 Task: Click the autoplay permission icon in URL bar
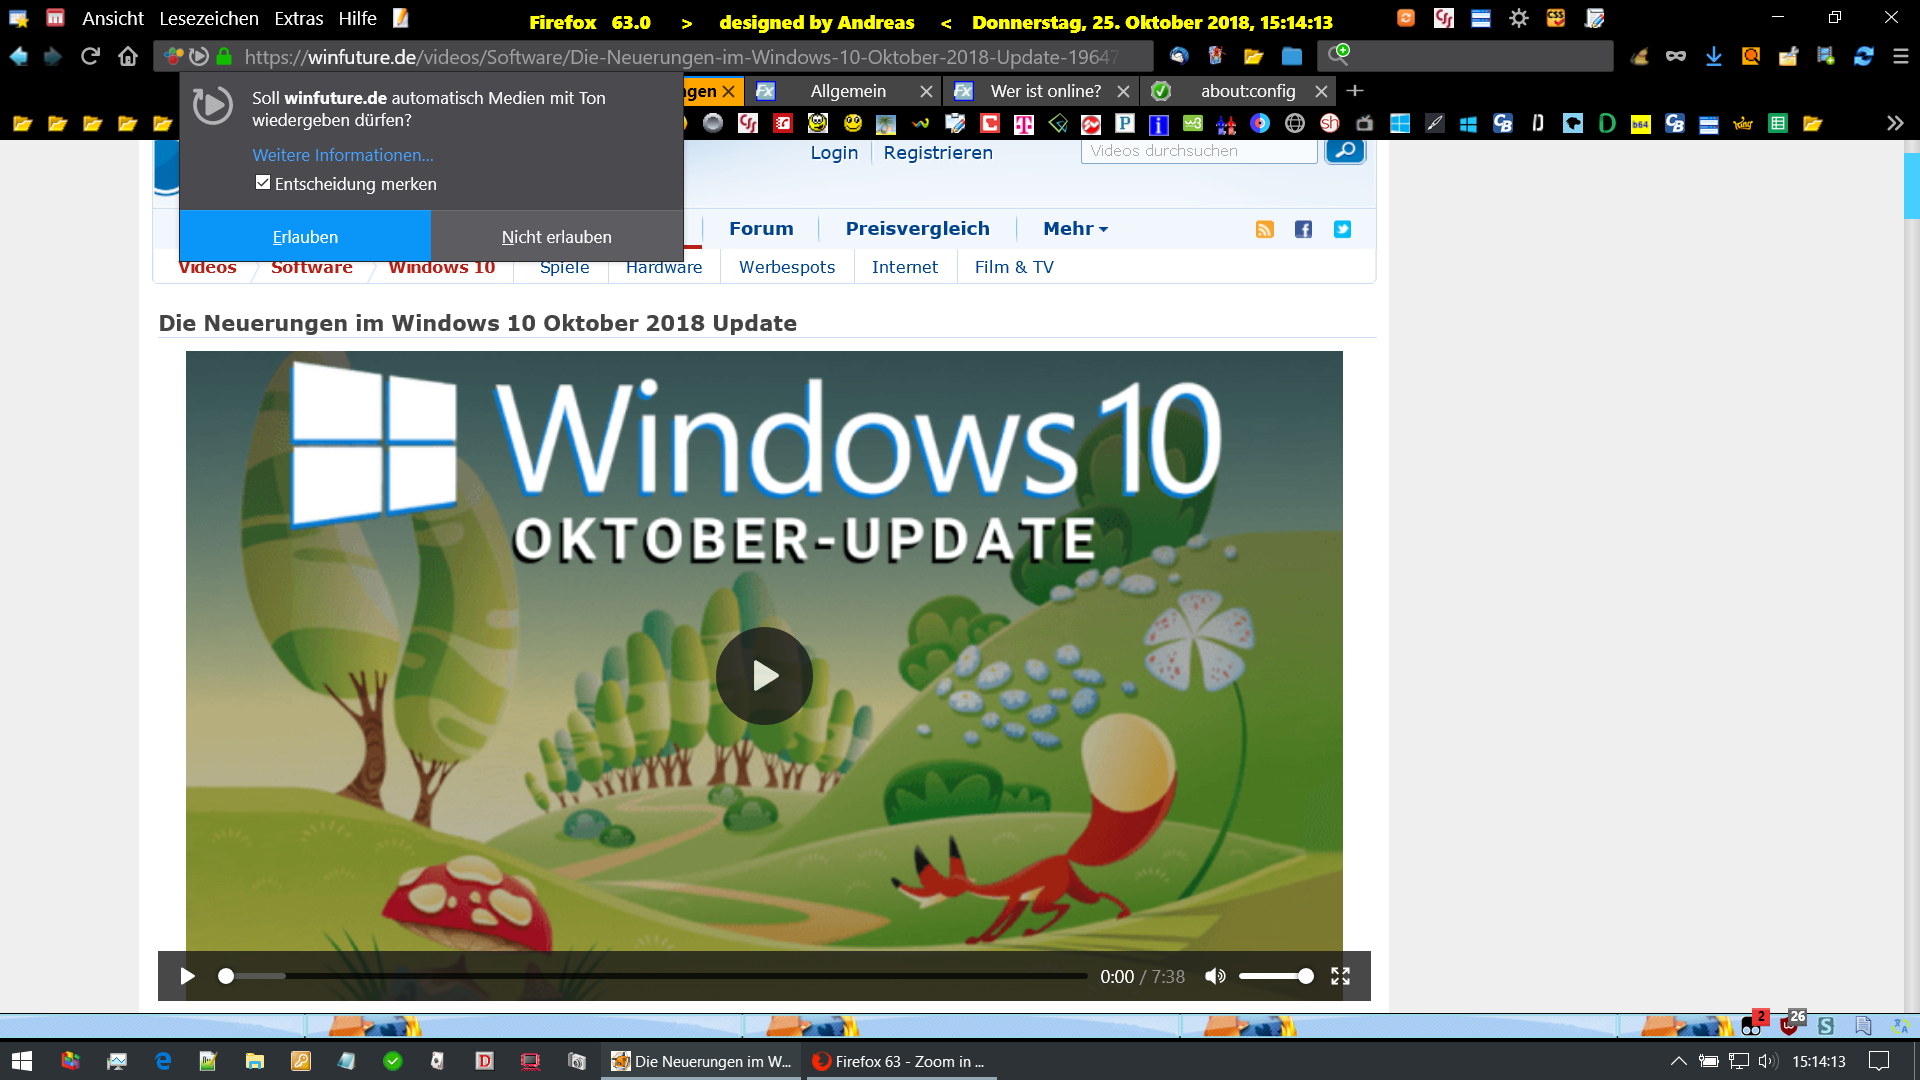pos(199,56)
